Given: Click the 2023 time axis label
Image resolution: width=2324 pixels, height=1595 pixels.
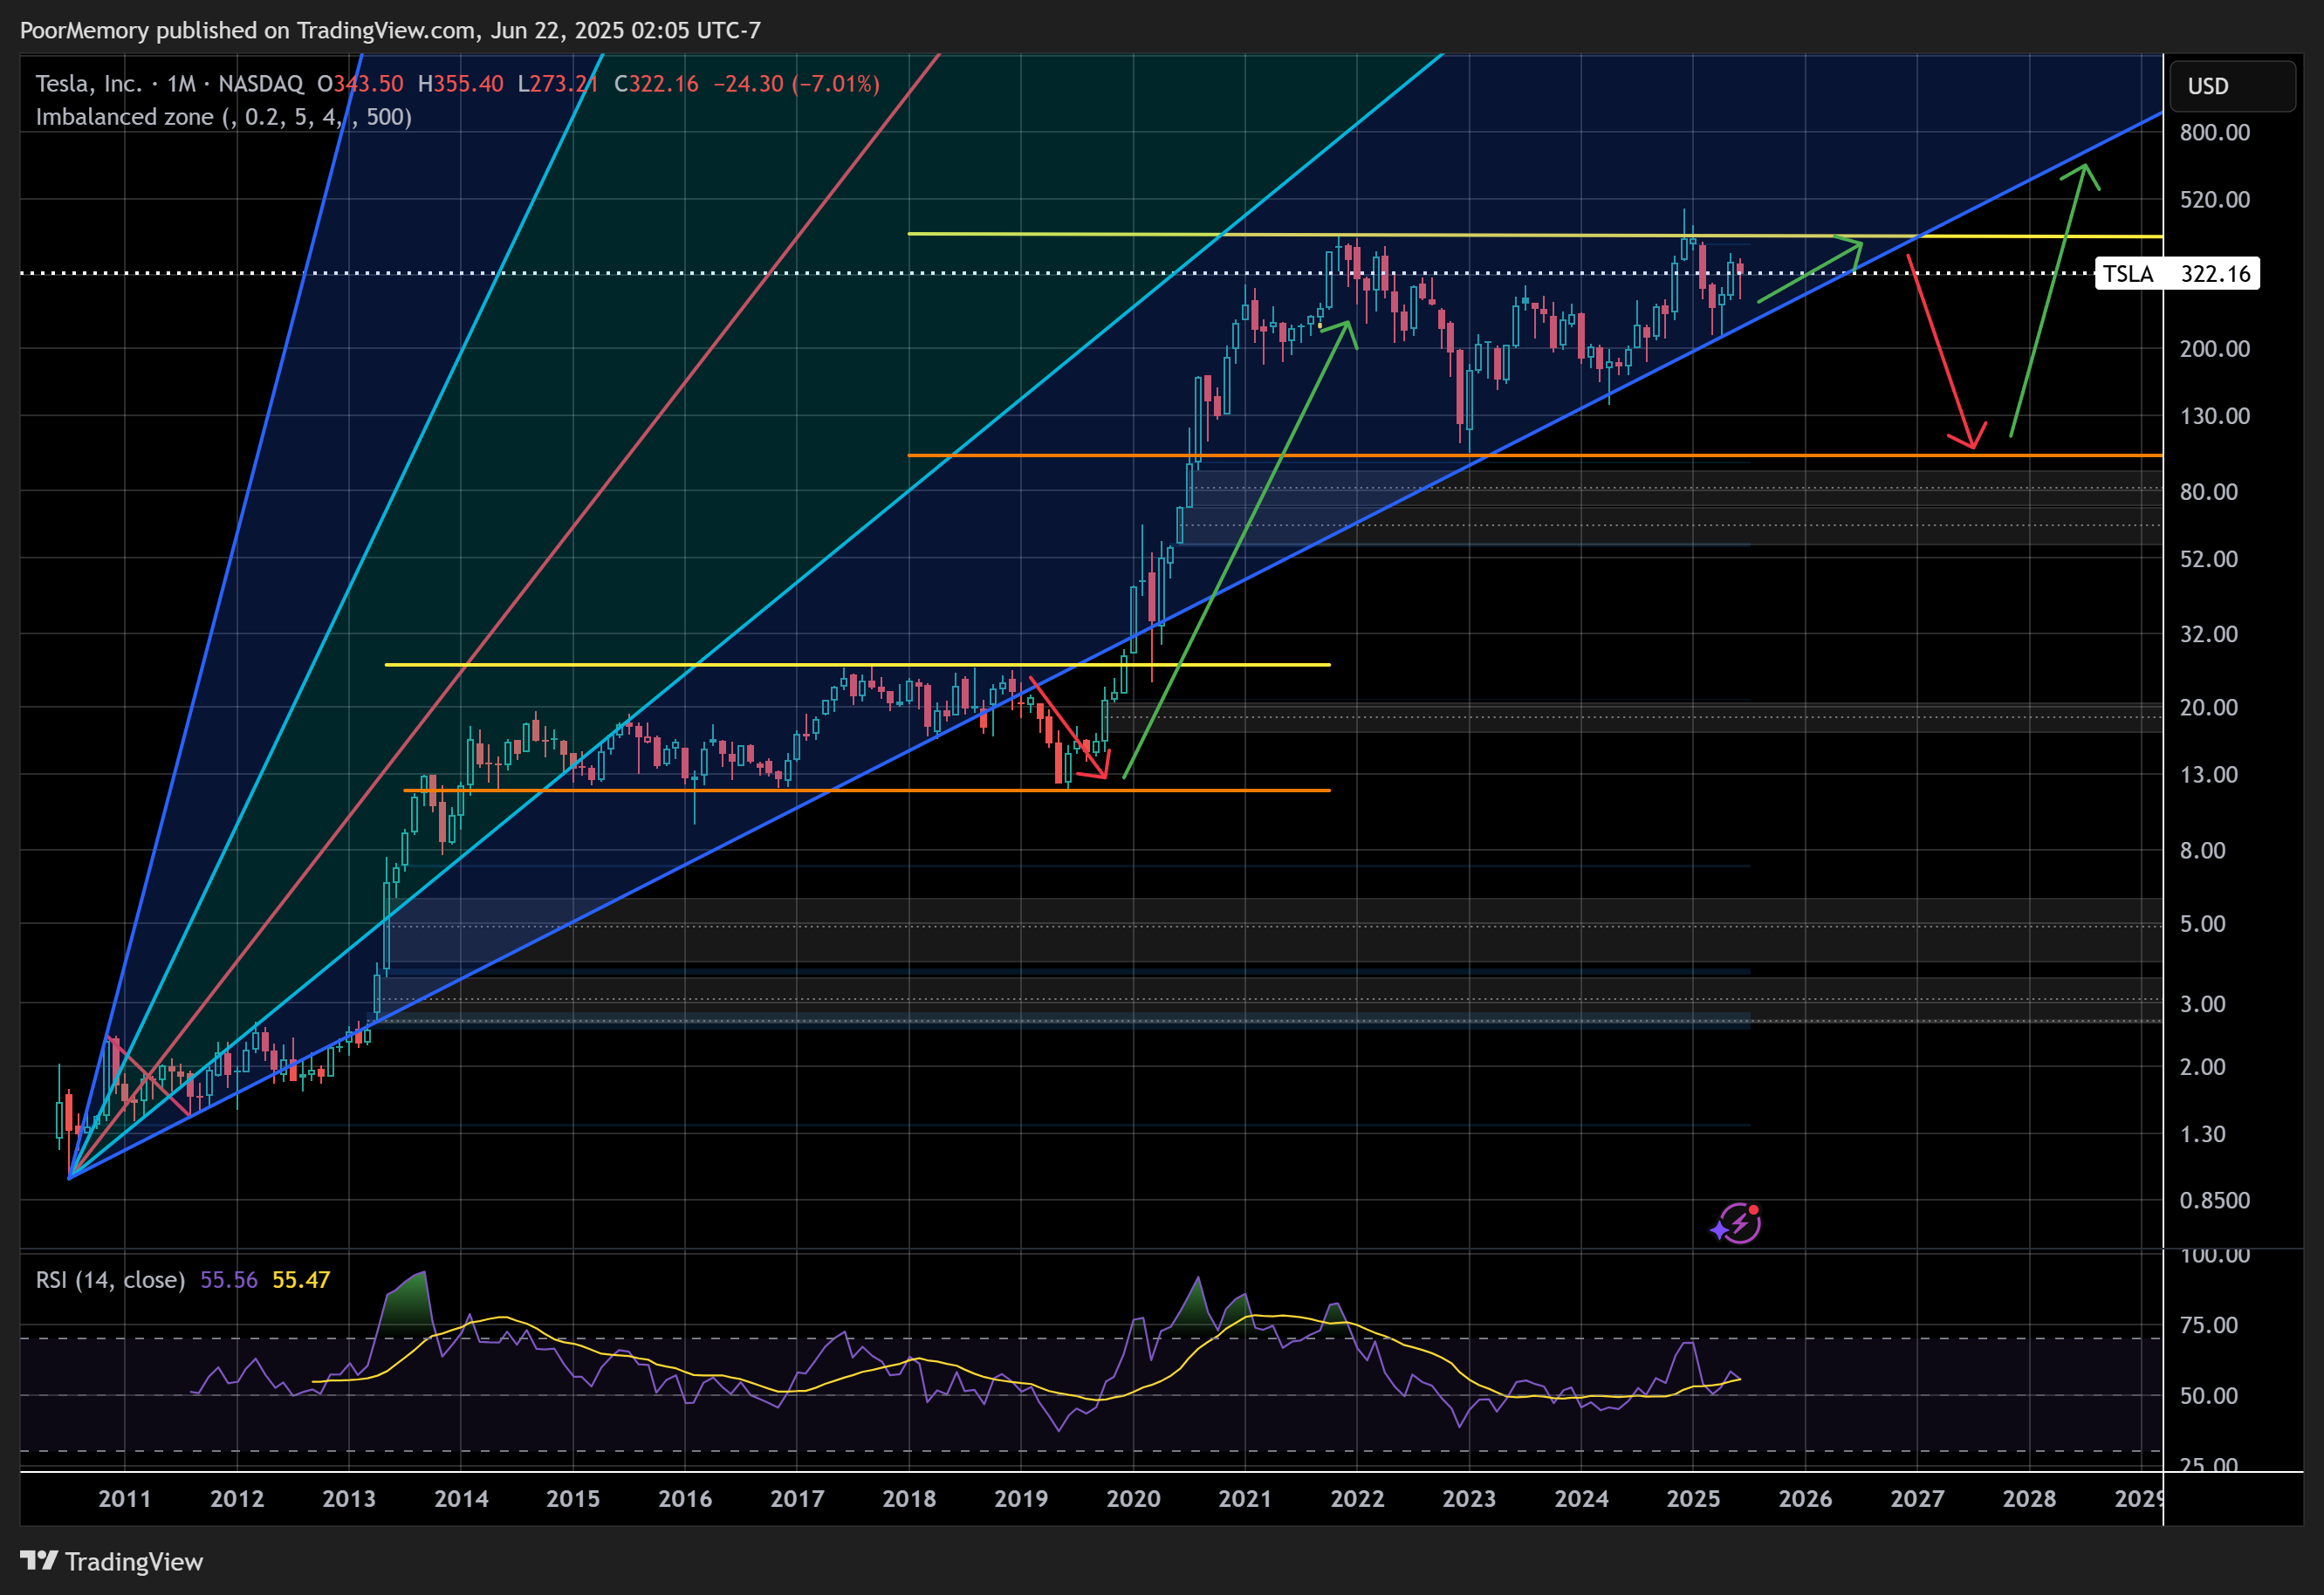Looking at the screenshot, I should tap(1469, 1499).
